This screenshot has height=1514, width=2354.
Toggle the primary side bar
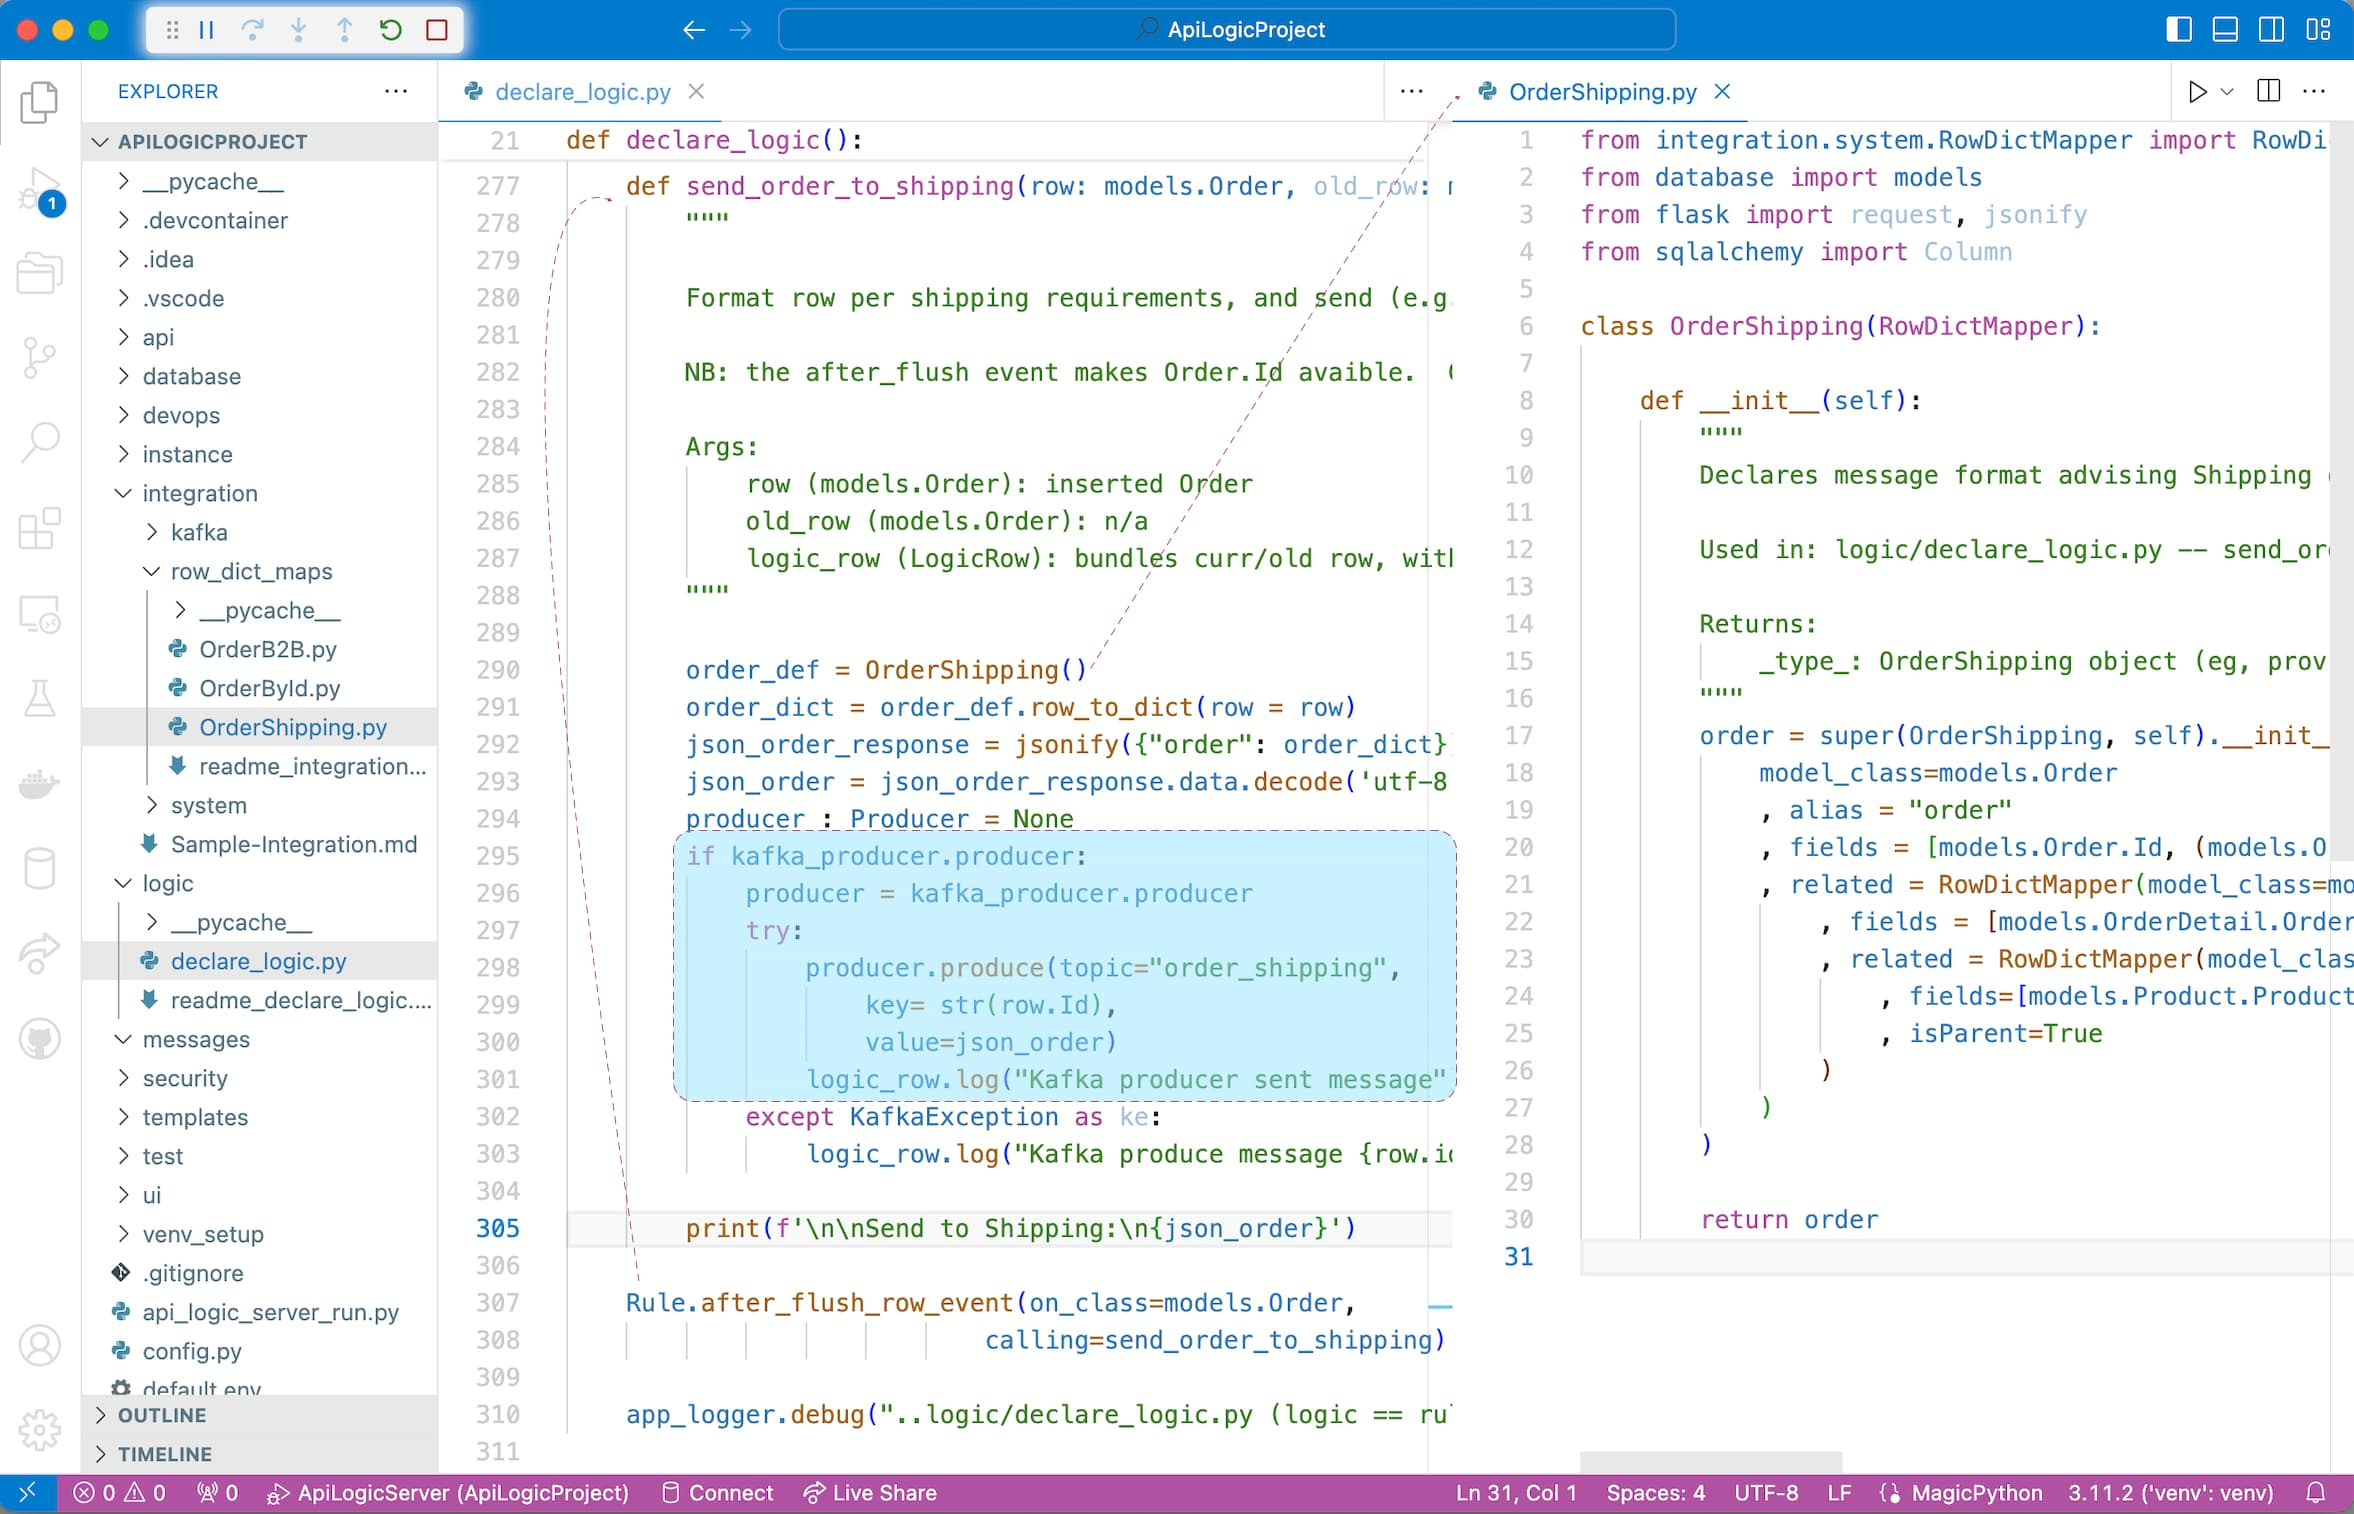click(2179, 30)
